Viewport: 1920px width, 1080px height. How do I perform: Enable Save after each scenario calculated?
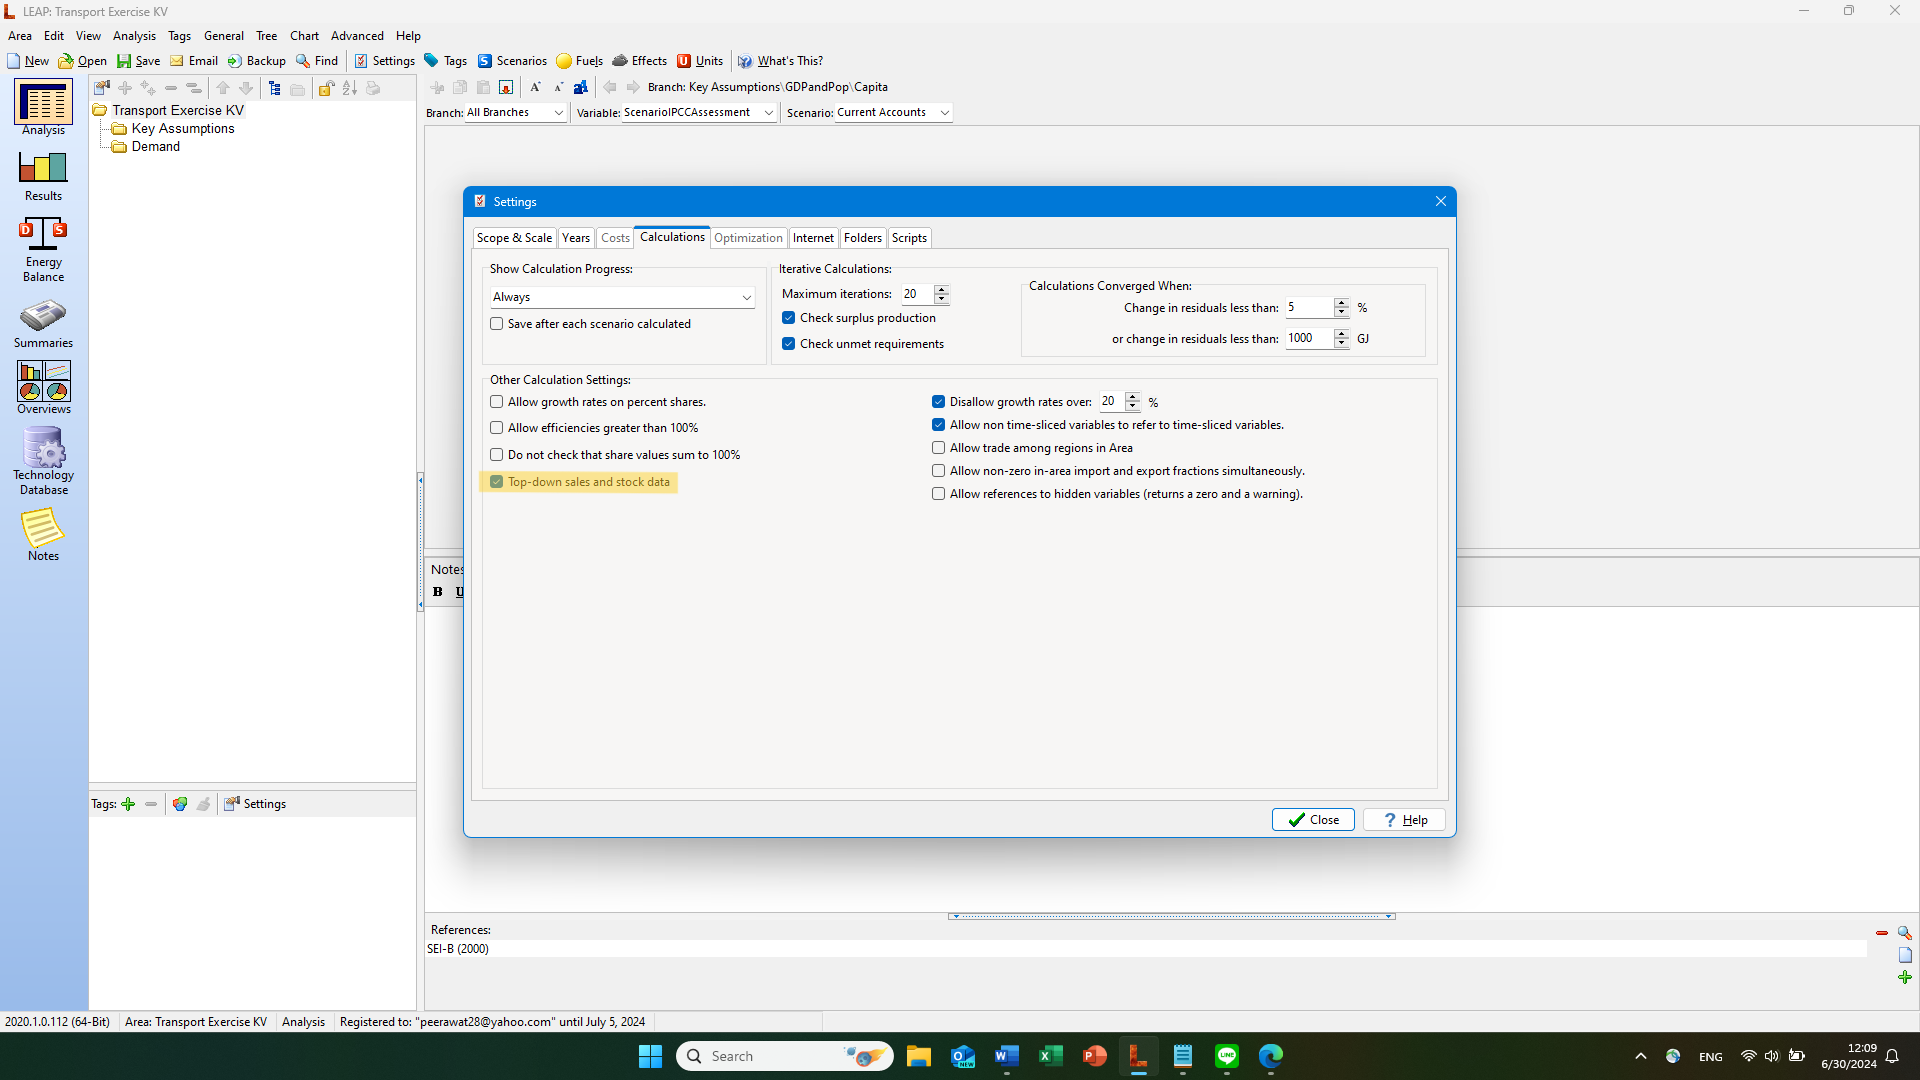tap(497, 324)
